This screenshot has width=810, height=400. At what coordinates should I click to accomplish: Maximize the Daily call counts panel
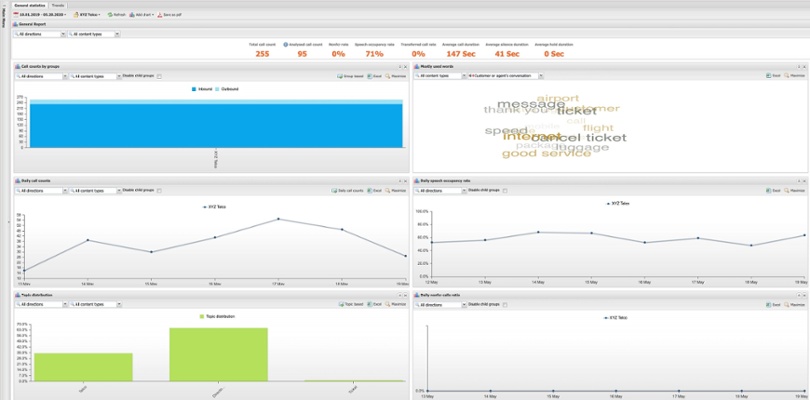[x=395, y=191]
